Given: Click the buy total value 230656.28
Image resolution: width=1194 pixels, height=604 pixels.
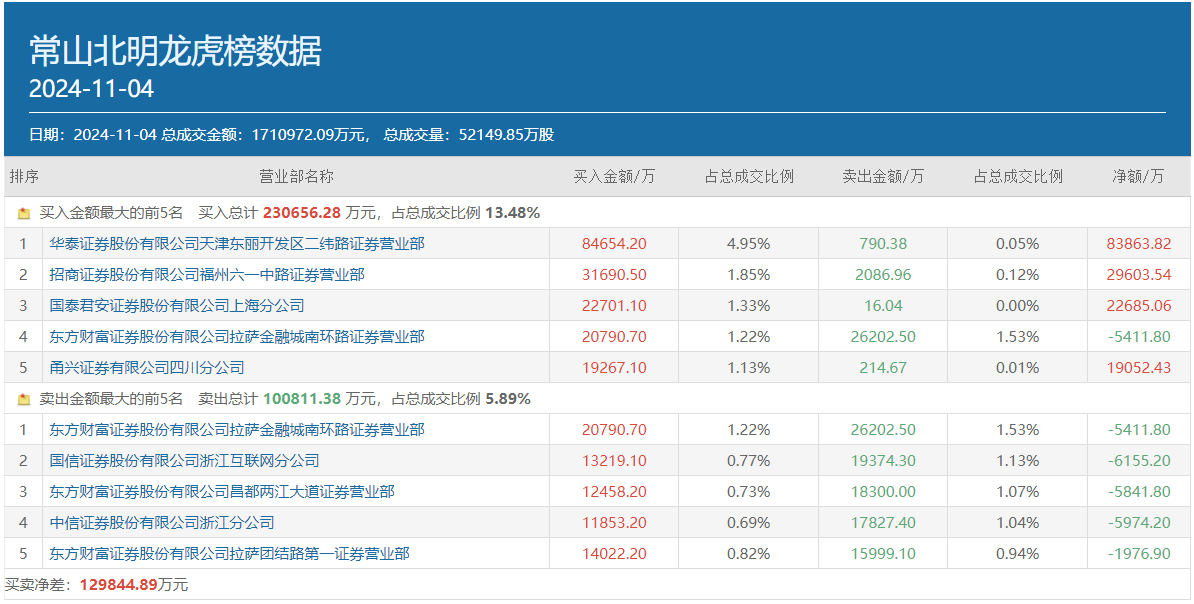Looking at the screenshot, I should 302,213.
